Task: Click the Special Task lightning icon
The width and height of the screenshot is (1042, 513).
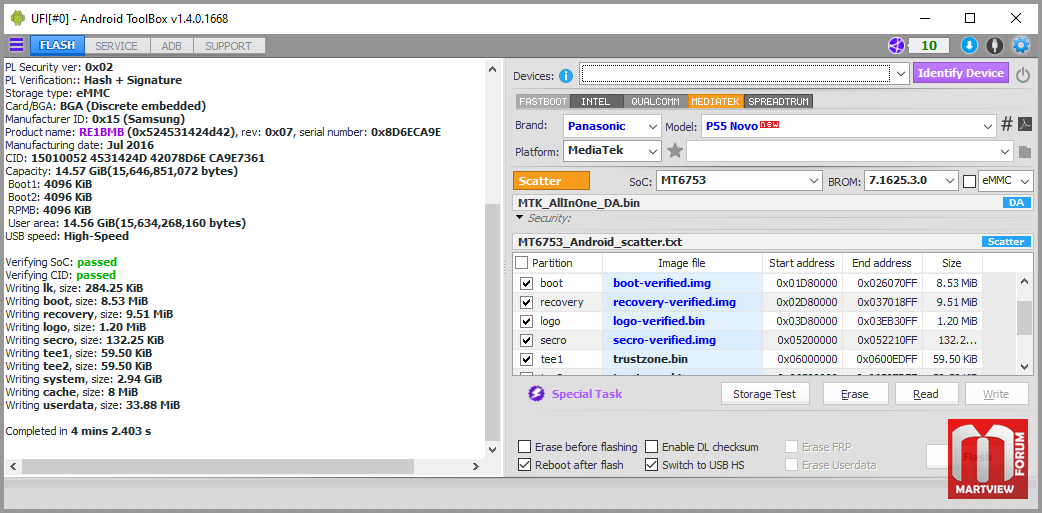Action: (536, 394)
